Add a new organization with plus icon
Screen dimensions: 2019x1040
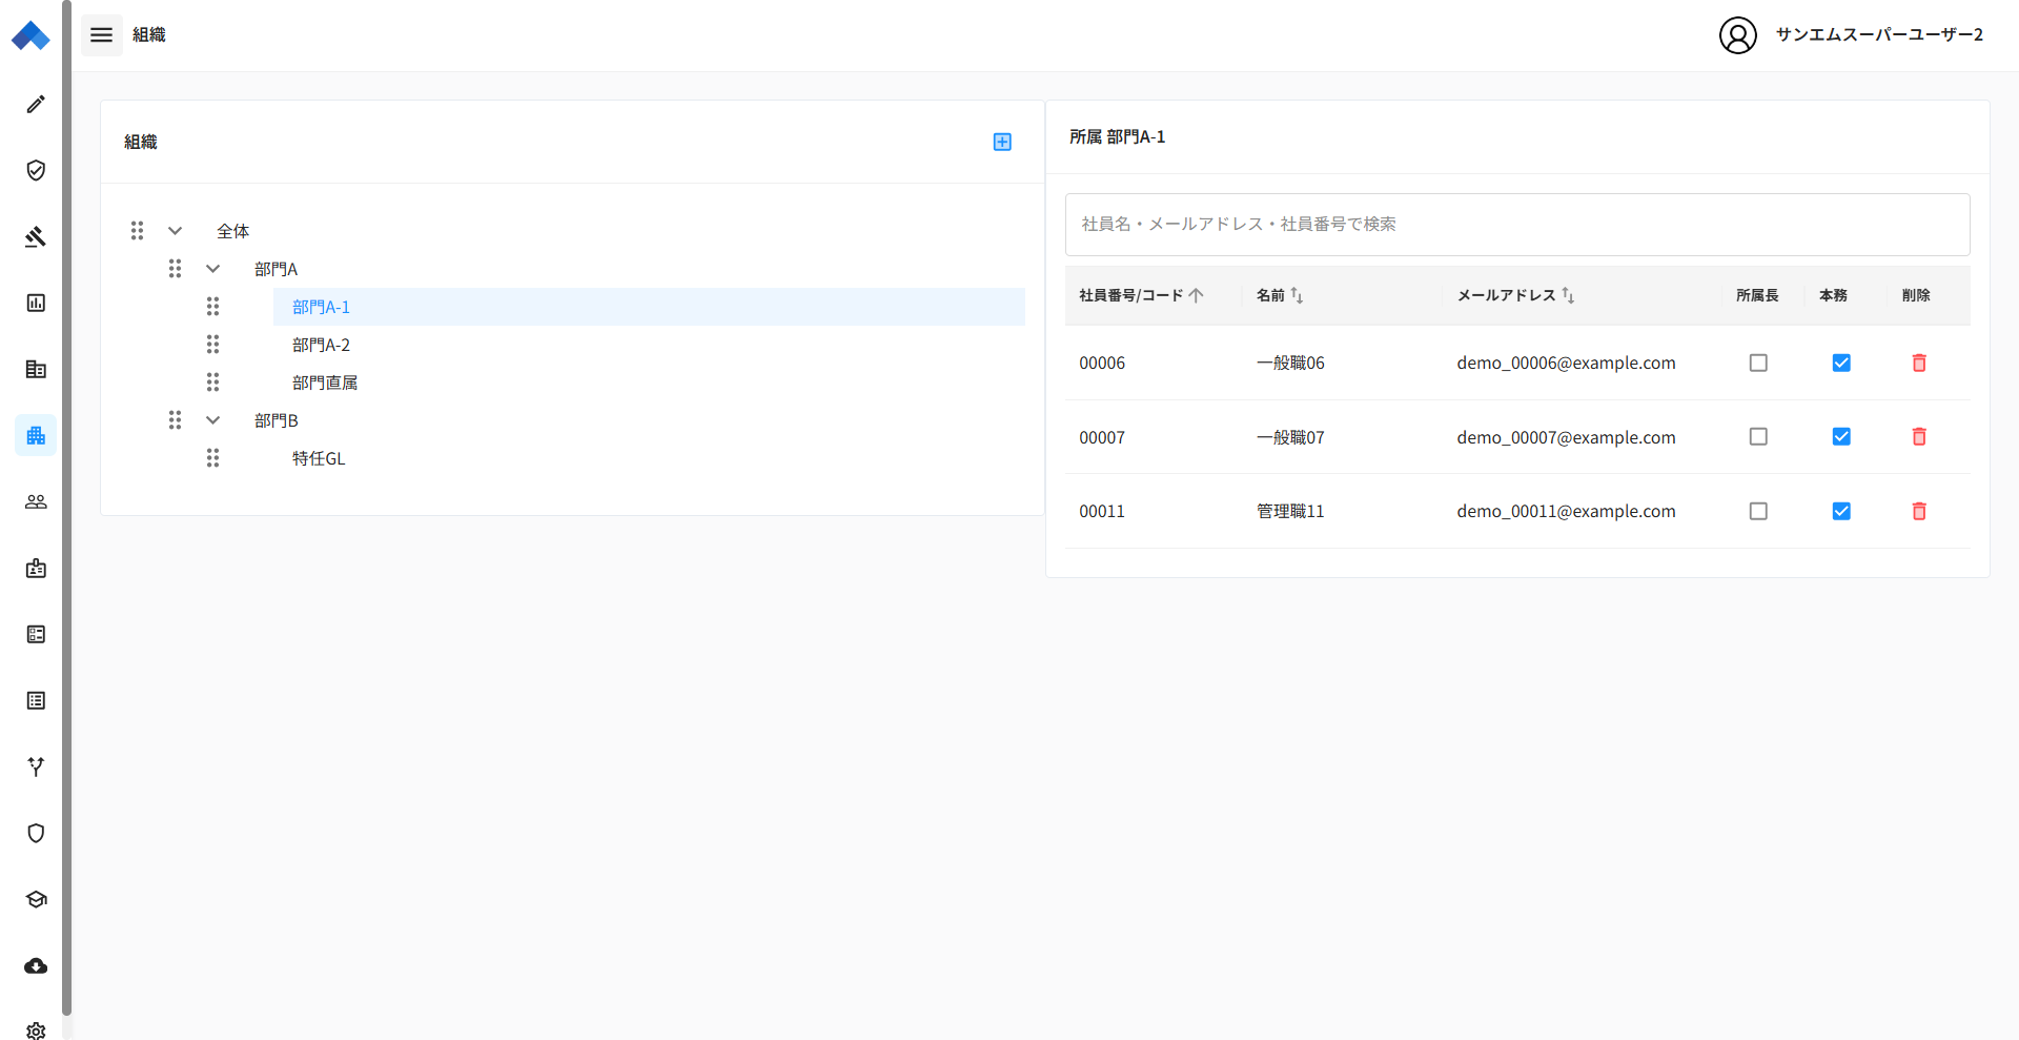(1002, 142)
